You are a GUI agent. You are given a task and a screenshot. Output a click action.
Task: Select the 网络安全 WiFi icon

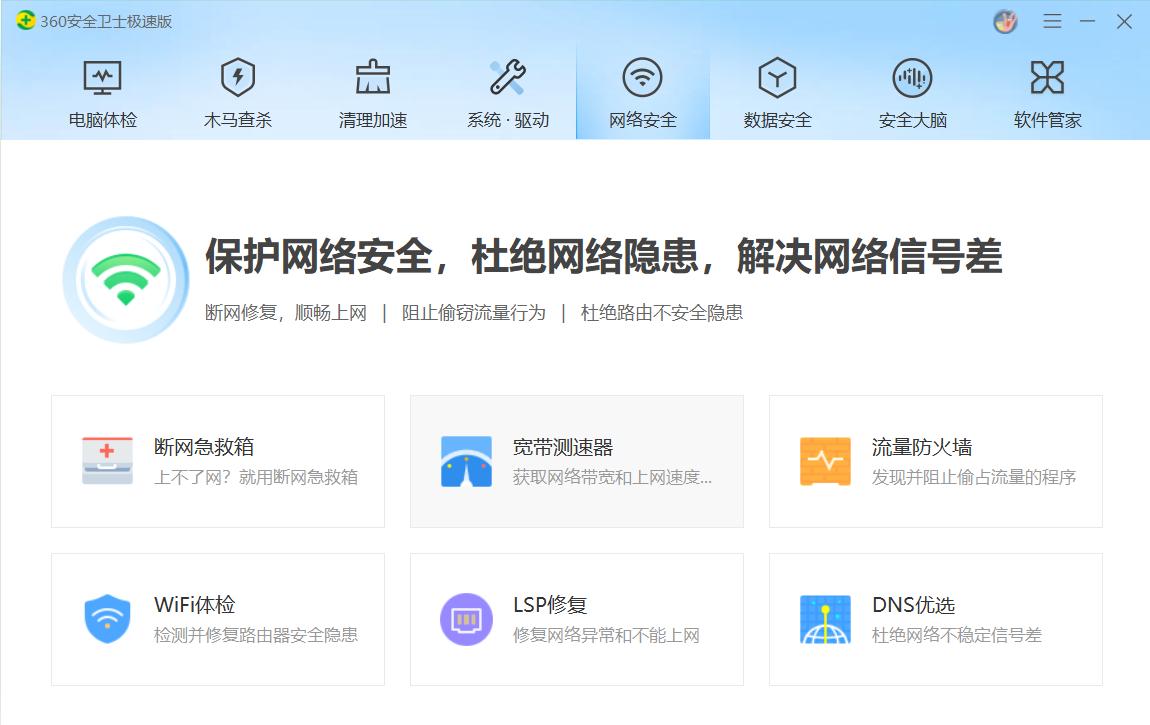pos(641,76)
